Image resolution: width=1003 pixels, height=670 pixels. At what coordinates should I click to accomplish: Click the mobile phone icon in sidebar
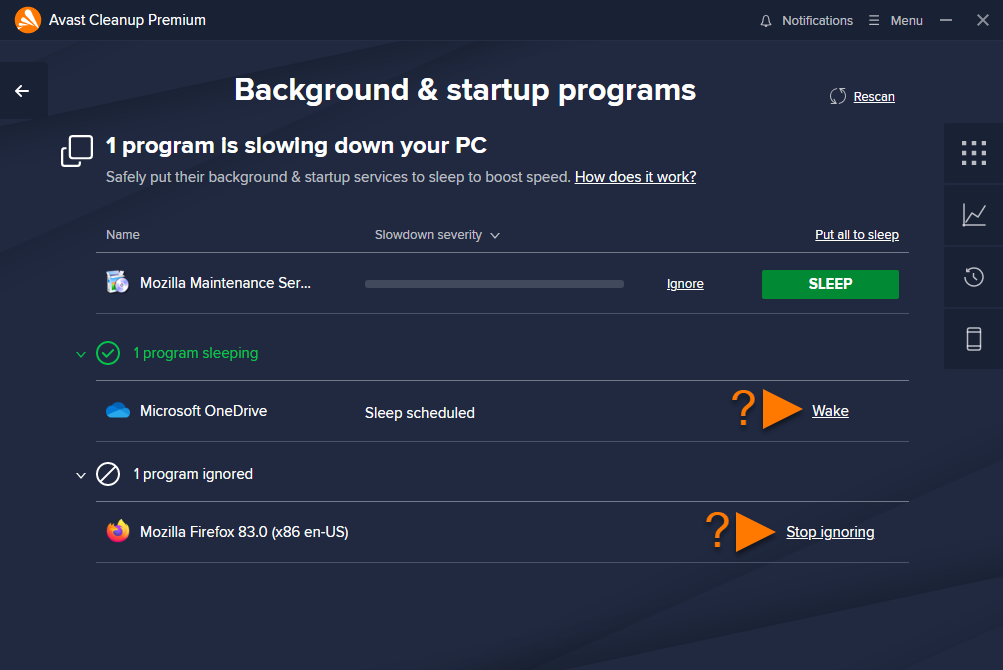(974, 339)
